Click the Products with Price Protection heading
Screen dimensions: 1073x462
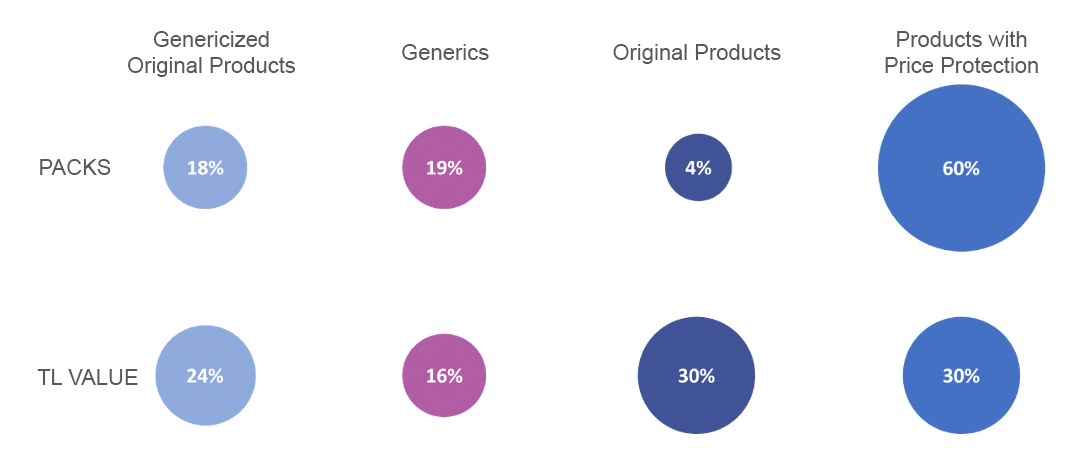(x=961, y=53)
